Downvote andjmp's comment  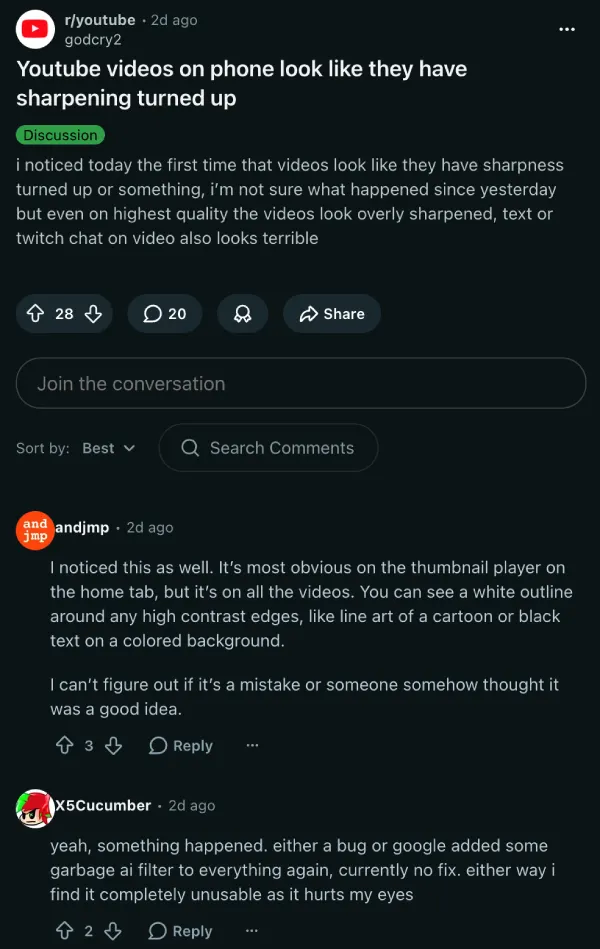click(x=113, y=745)
